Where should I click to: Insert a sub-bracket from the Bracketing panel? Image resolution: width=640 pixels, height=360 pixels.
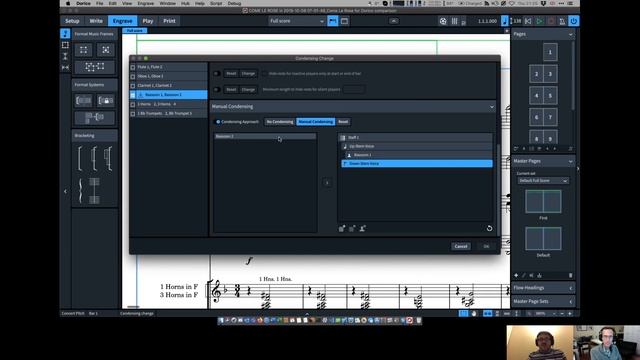(x=94, y=158)
